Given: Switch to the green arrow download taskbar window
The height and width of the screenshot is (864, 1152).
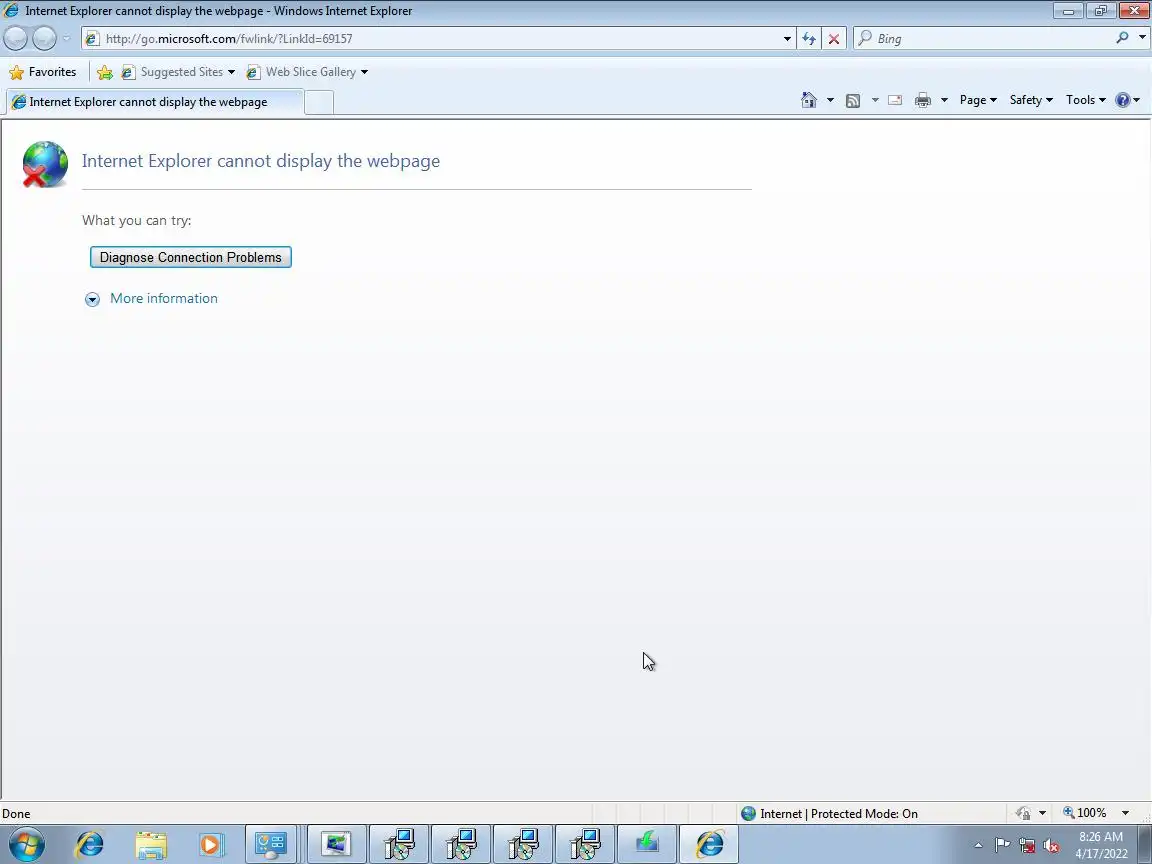Looking at the screenshot, I should tap(647, 844).
